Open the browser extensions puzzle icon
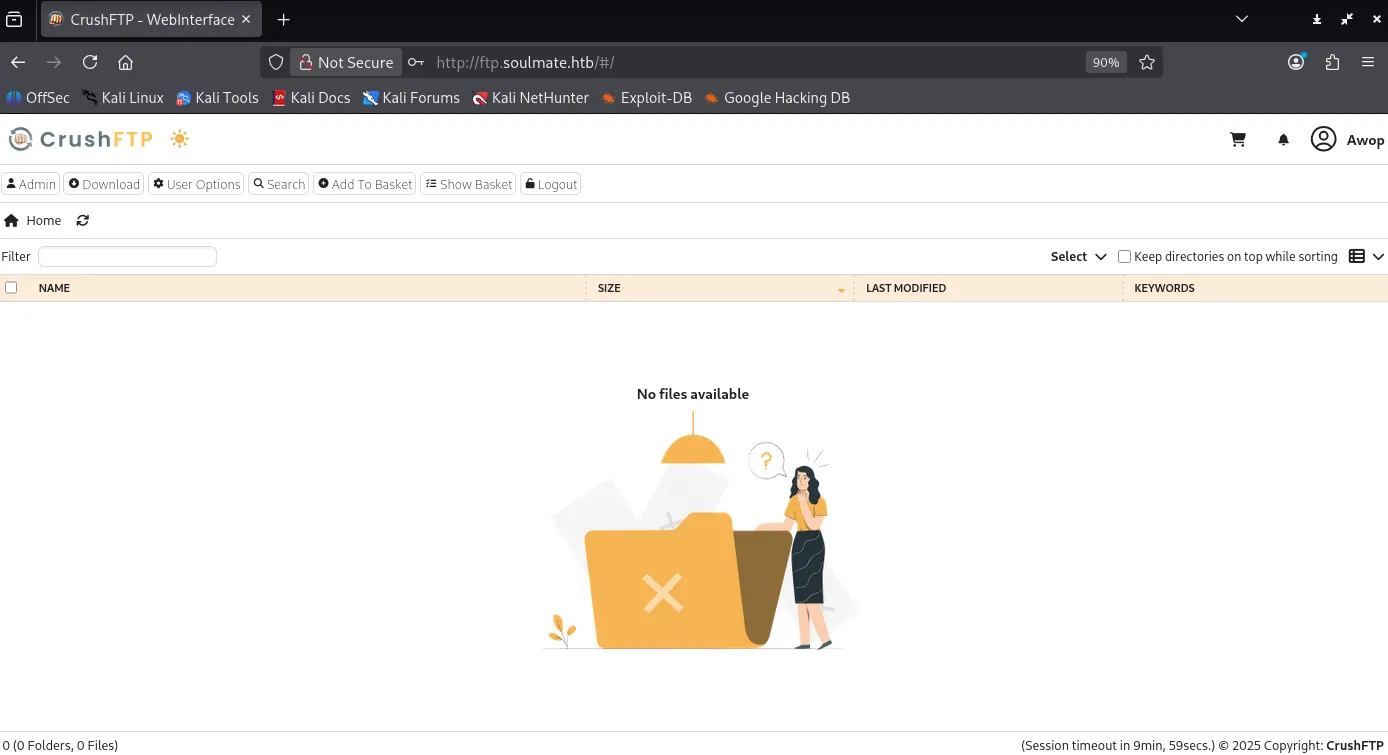The image size is (1388, 755). click(x=1332, y=62)
